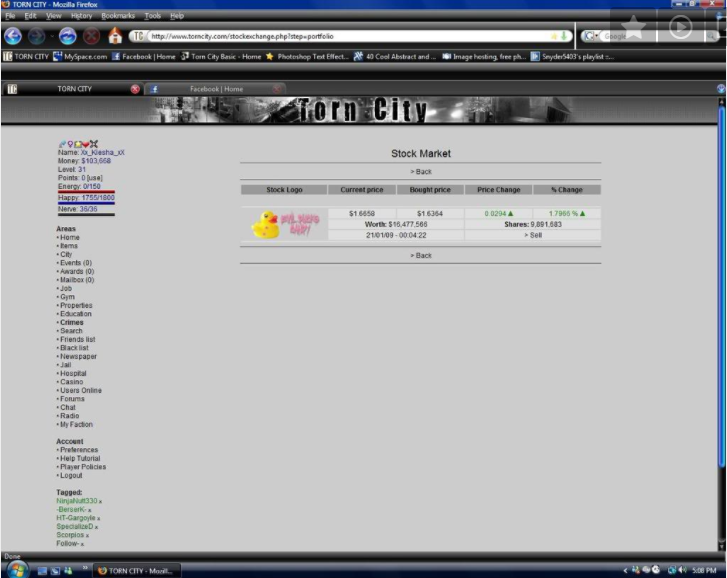Viewport: 727px width, 578px height.
Task: Open the TORN CITY bookmark
Action: [26, 57]
